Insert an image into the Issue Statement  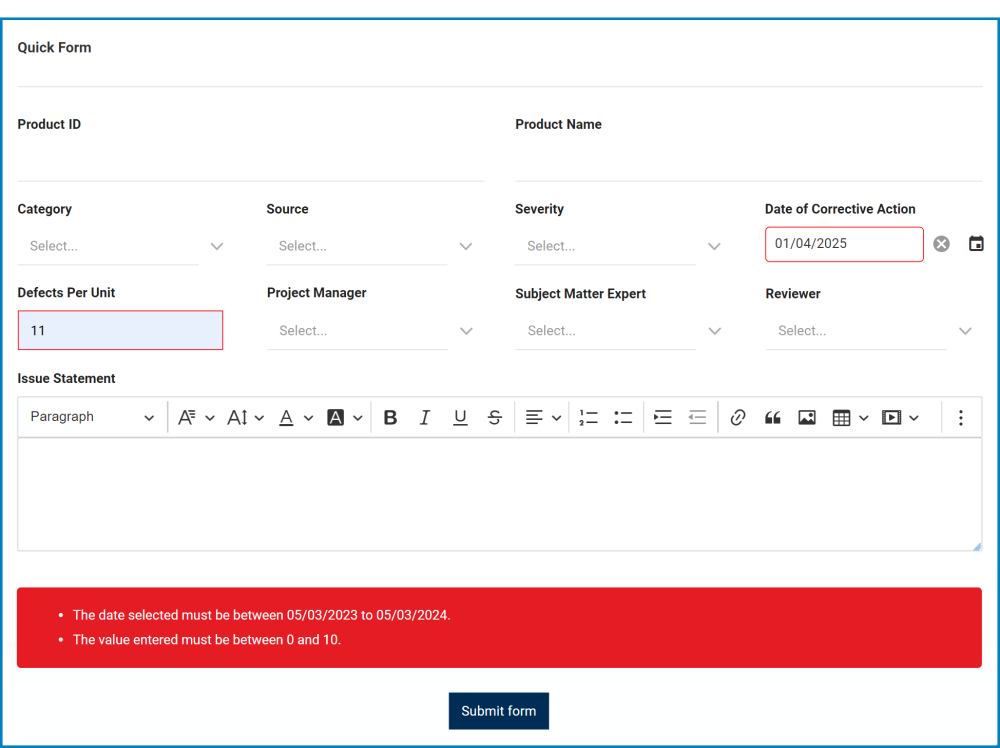[x=807, y=417]
